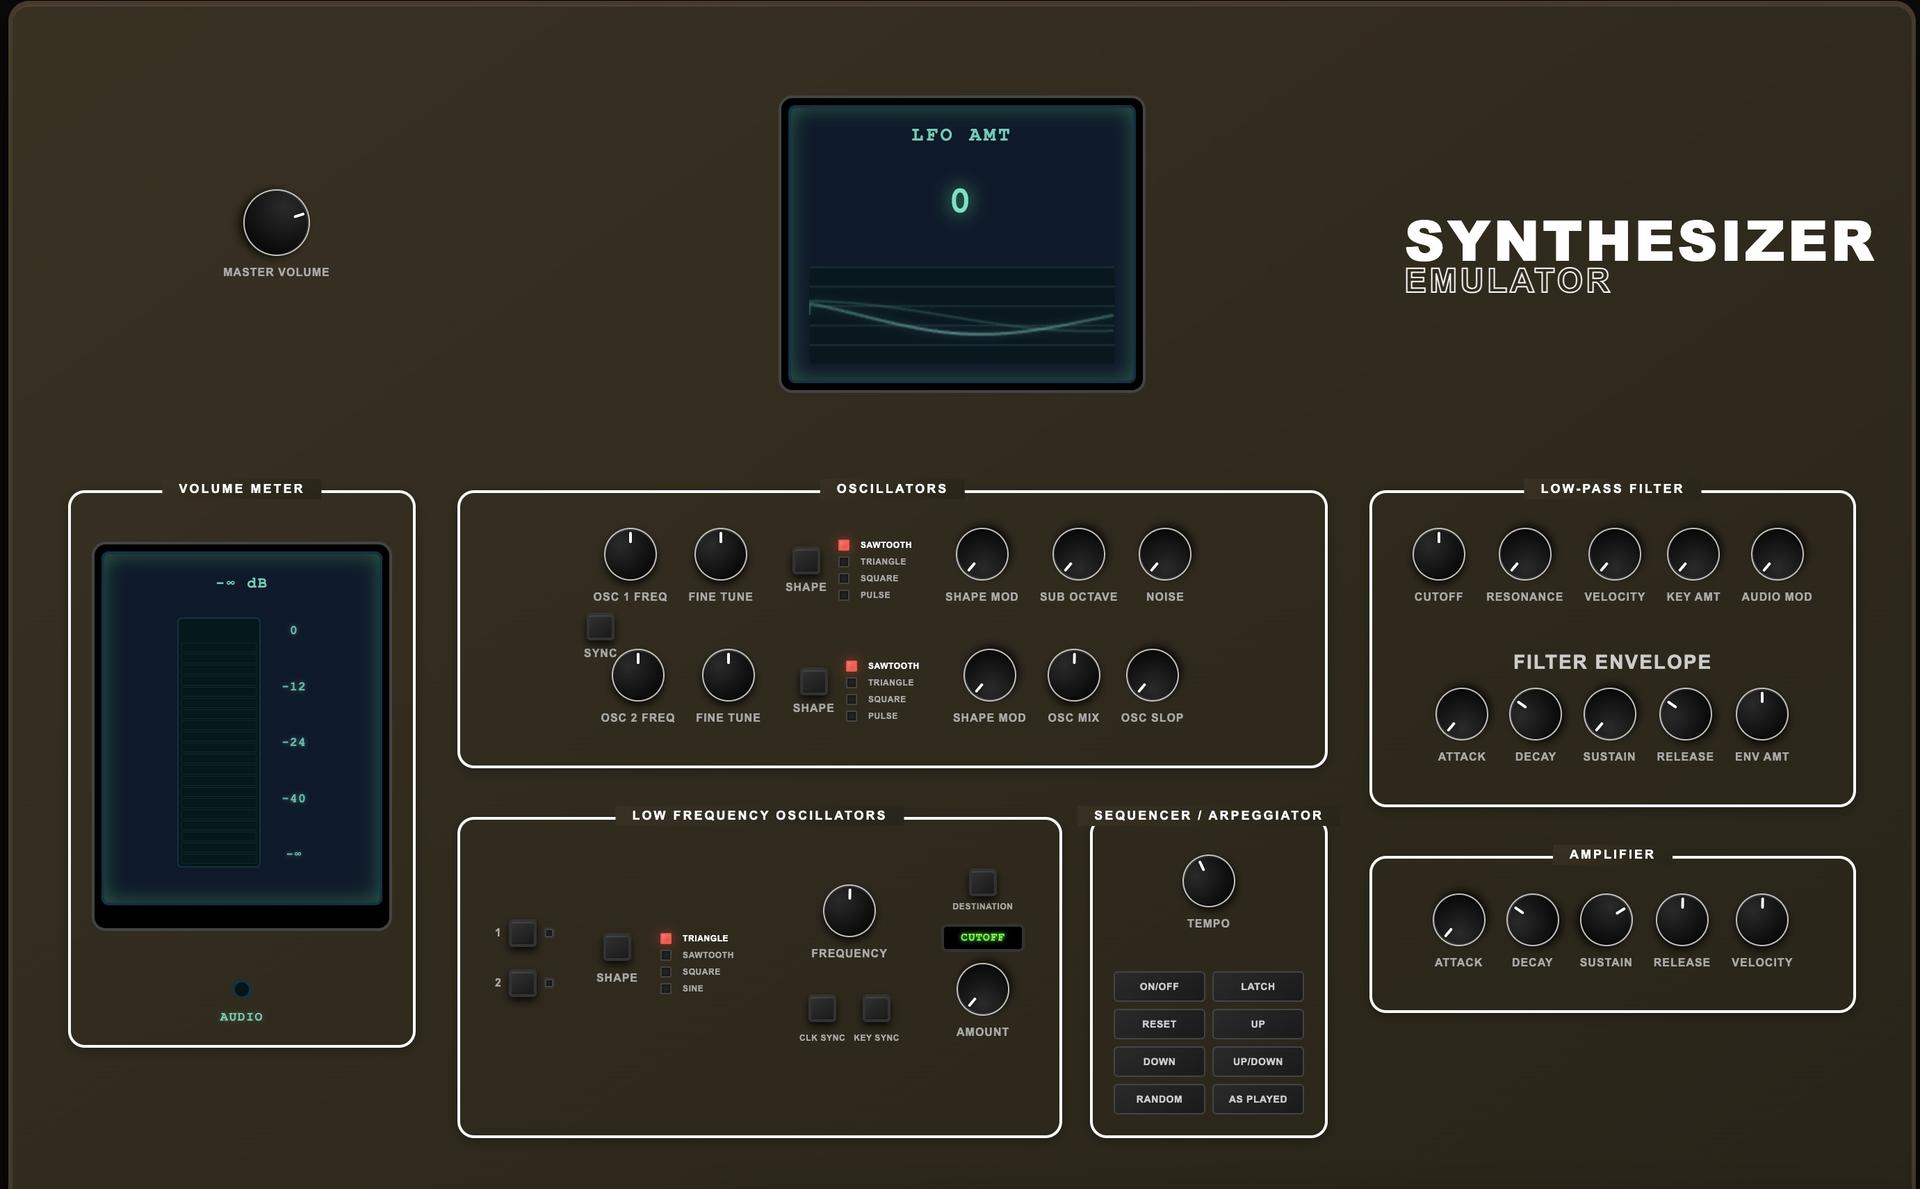1920x1189 pixels.
Task: Toggle arpeggiator On/Off button
Action: coord(1159,987)
